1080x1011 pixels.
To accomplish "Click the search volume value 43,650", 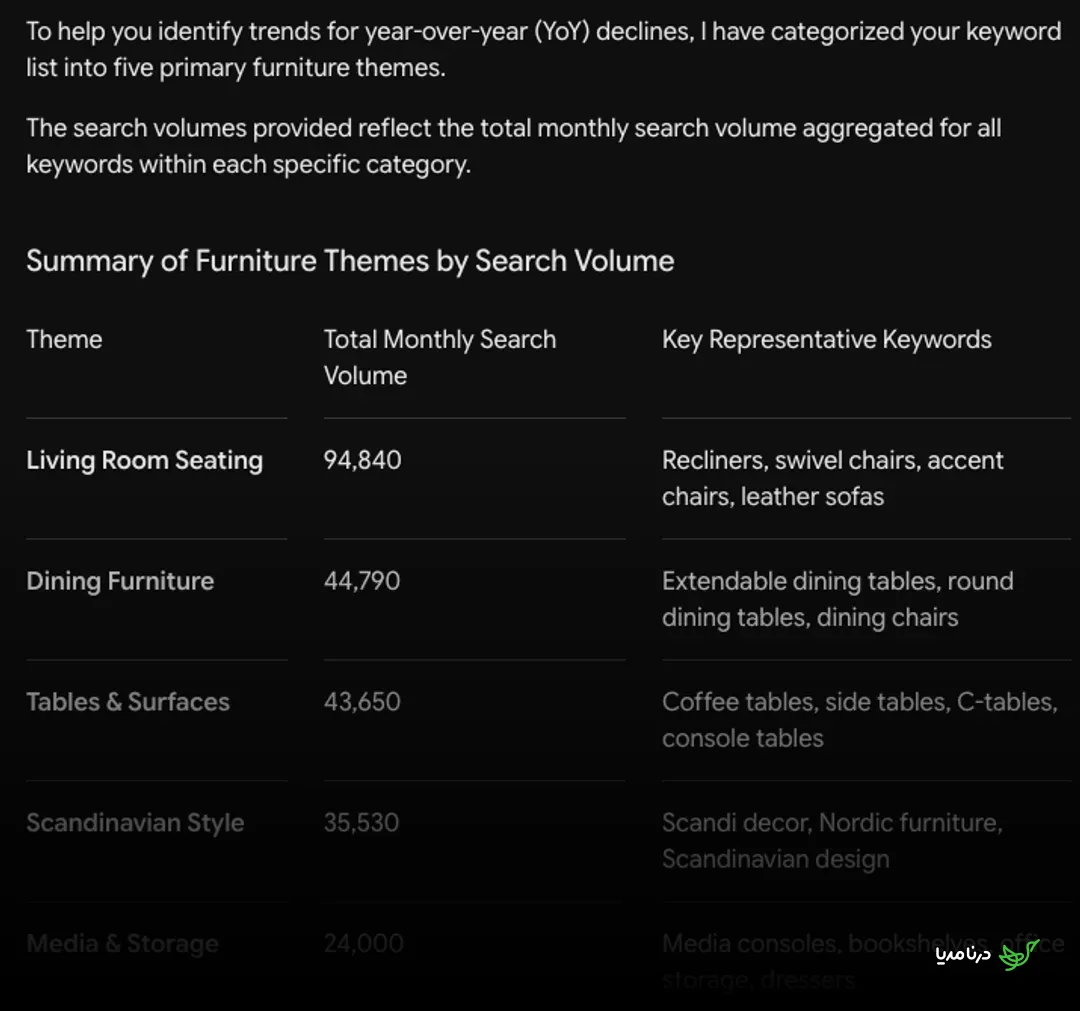I will click(x=362, y=702).
